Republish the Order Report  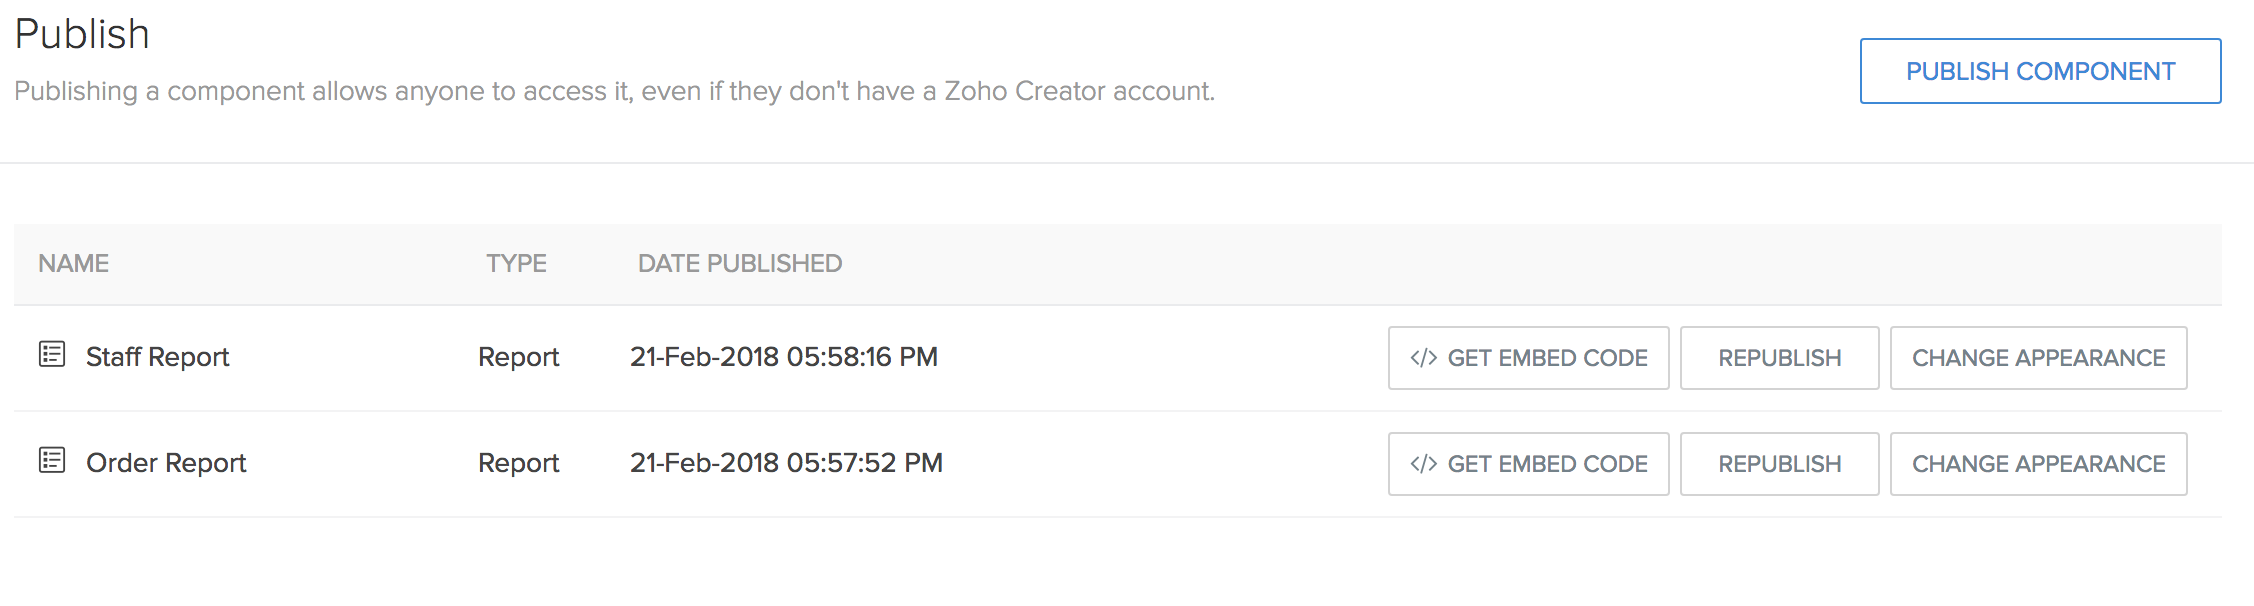(x=1779, y=463)
